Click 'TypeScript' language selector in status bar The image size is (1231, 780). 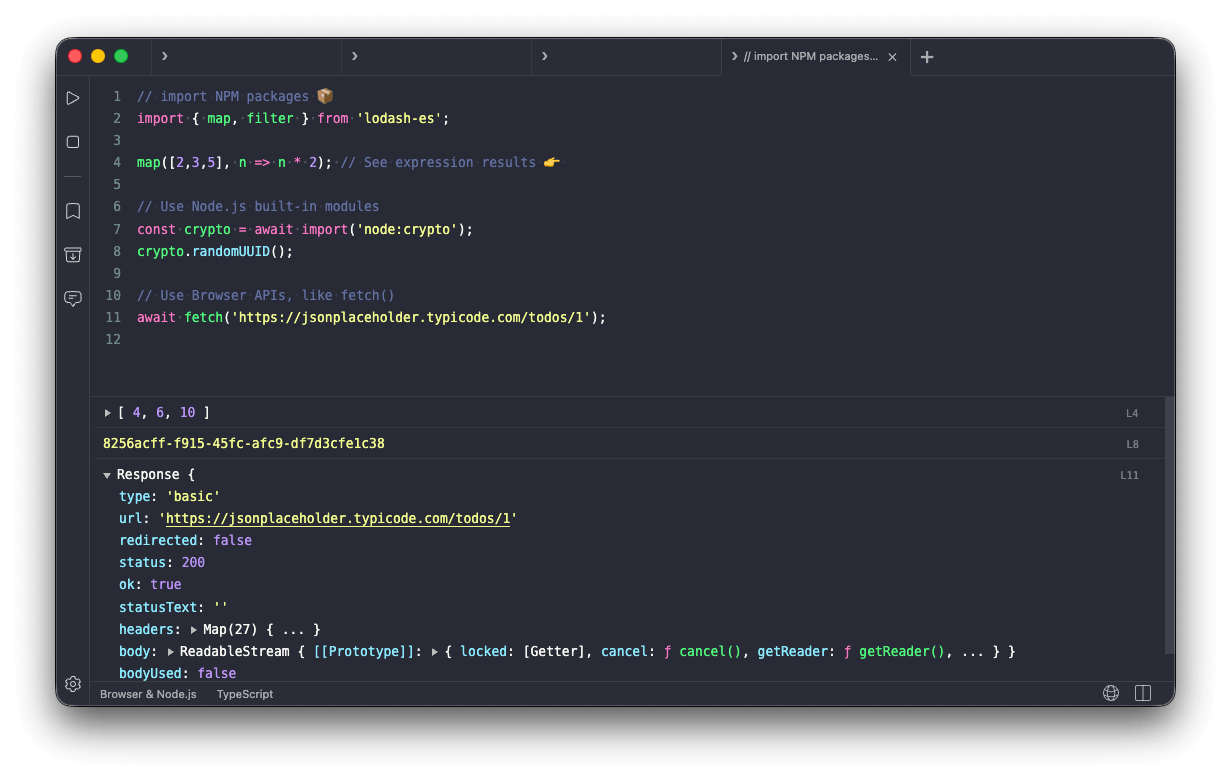(x=245, y=694)
